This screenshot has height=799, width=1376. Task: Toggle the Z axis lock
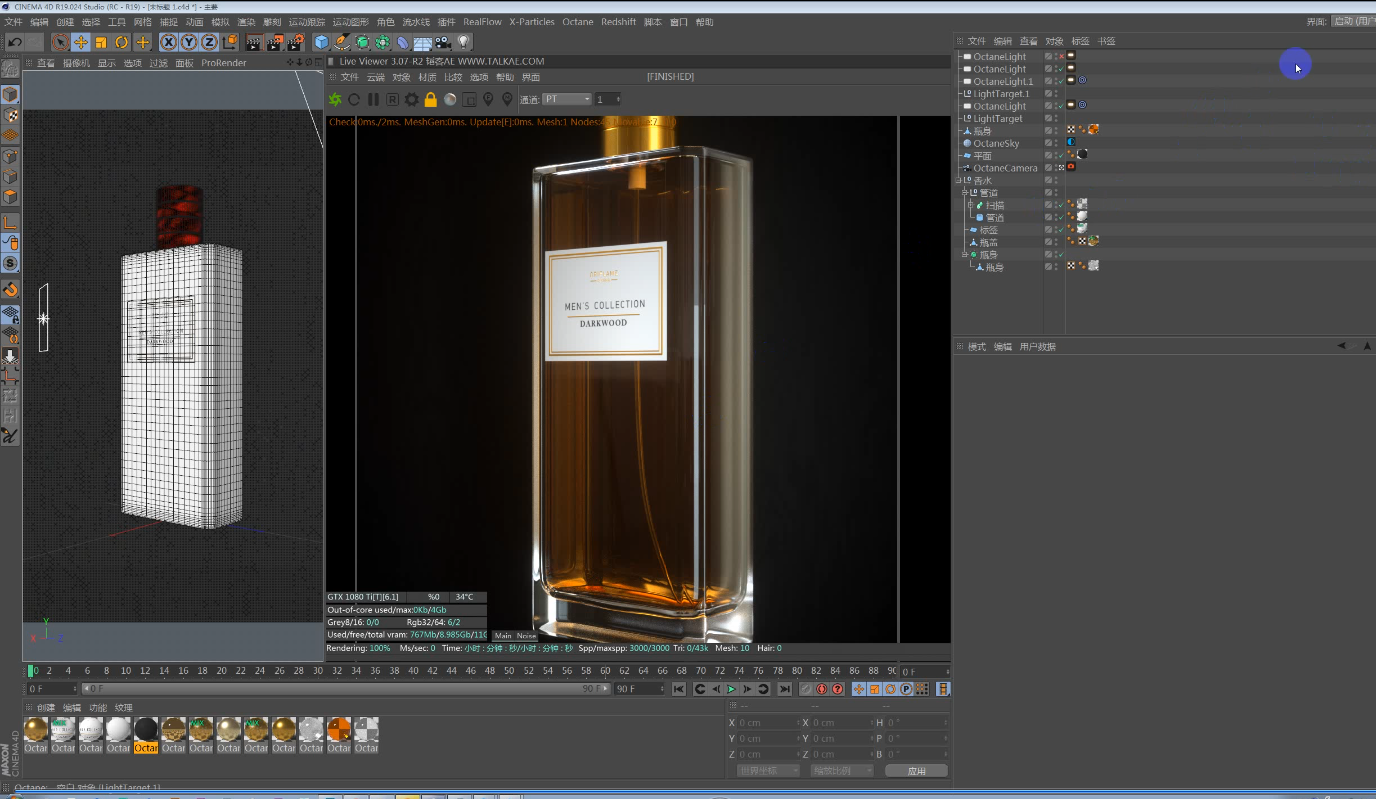tap(208, 42)
